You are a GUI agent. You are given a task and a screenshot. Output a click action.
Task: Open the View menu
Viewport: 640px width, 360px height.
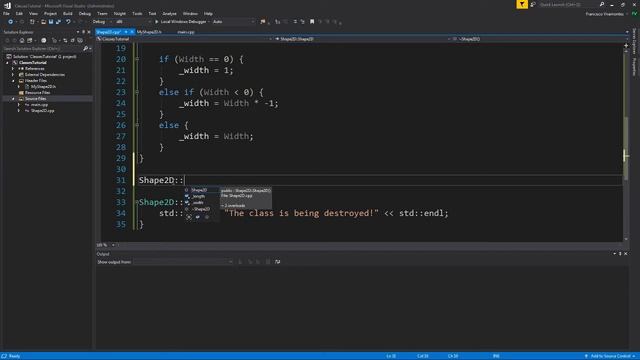(33, 13)
